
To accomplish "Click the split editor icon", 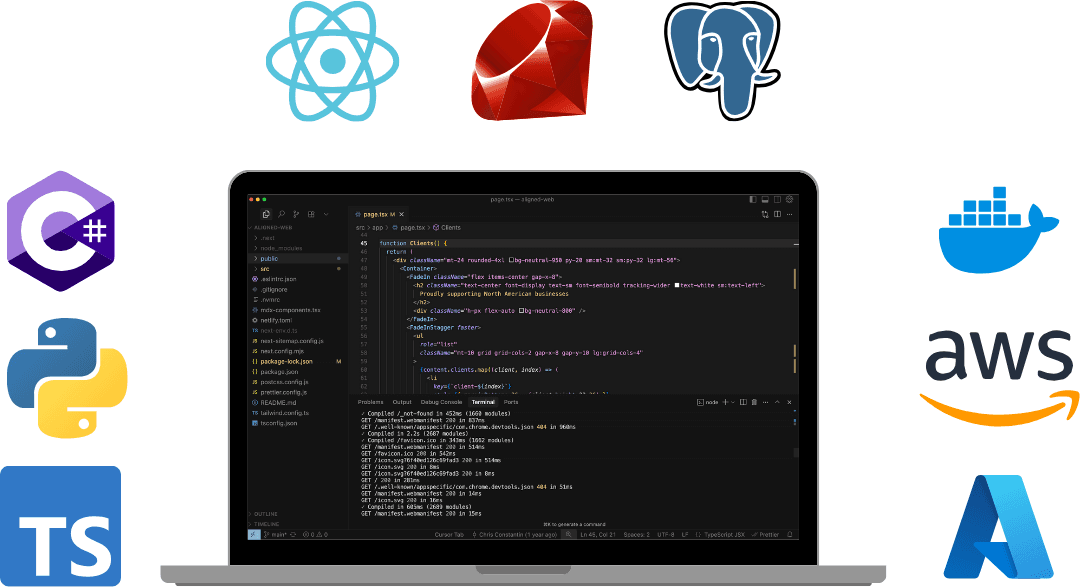I will pos(776,214).
